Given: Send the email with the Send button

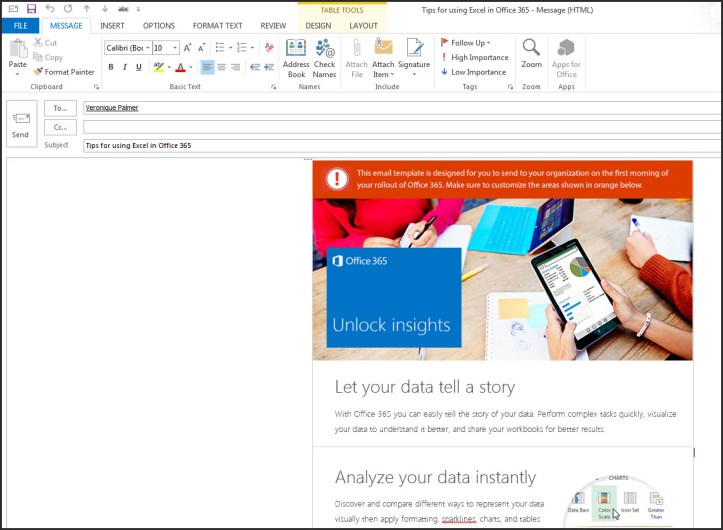Looking at the screenshot, I should 21,124.
